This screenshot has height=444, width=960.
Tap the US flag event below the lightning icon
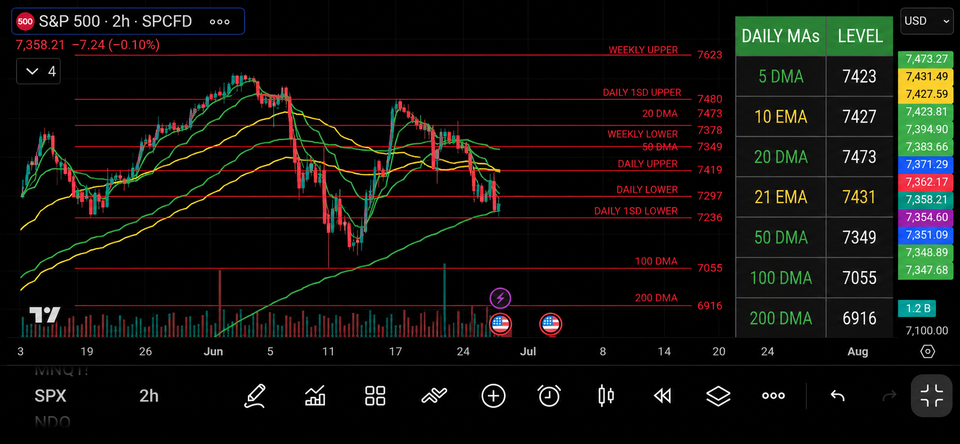[500, 325]
